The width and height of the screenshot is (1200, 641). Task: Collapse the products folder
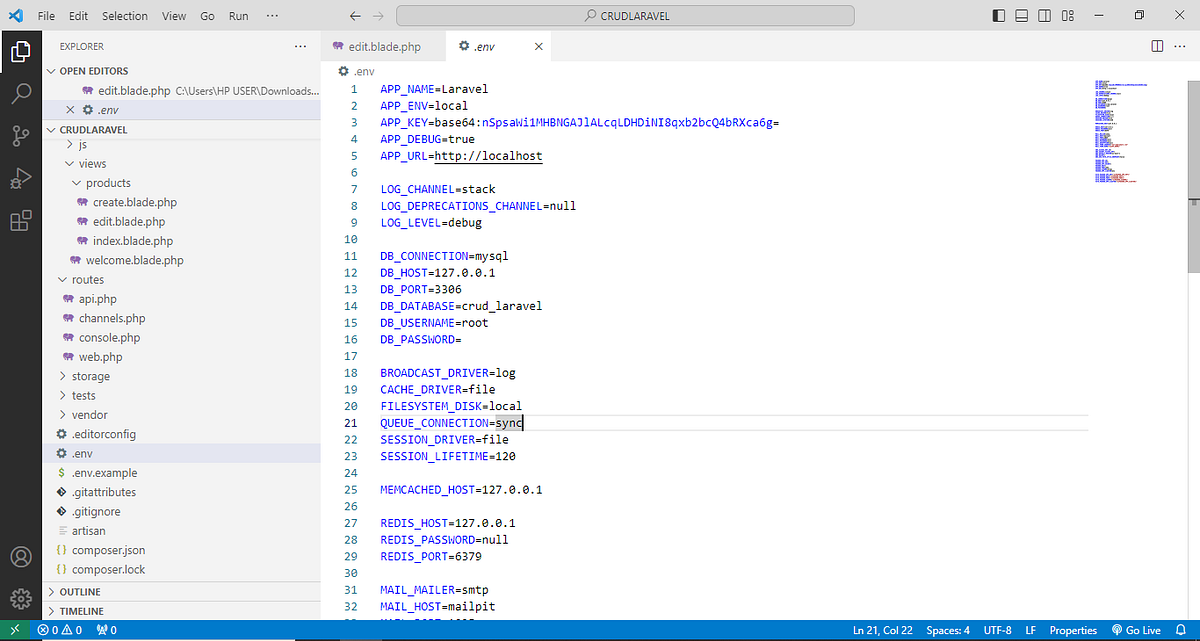tap(75, 182)
